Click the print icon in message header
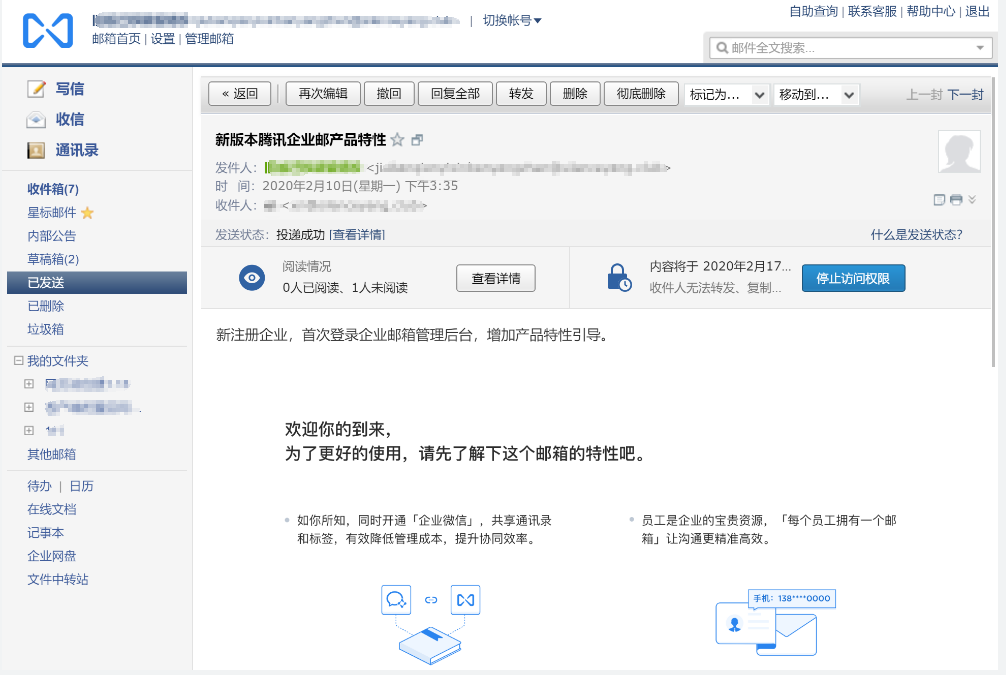Image resolution: width=1006 pixels, height=675 pixels. point(956,199)
